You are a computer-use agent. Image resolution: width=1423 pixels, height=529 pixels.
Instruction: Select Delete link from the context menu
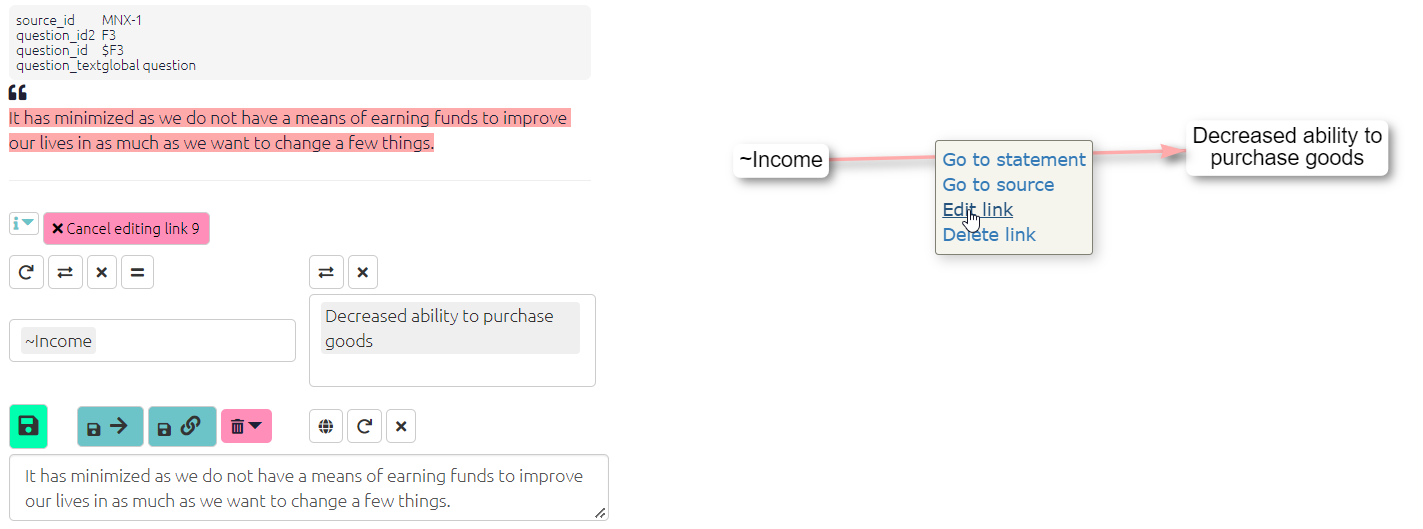(x=989, y=235)
